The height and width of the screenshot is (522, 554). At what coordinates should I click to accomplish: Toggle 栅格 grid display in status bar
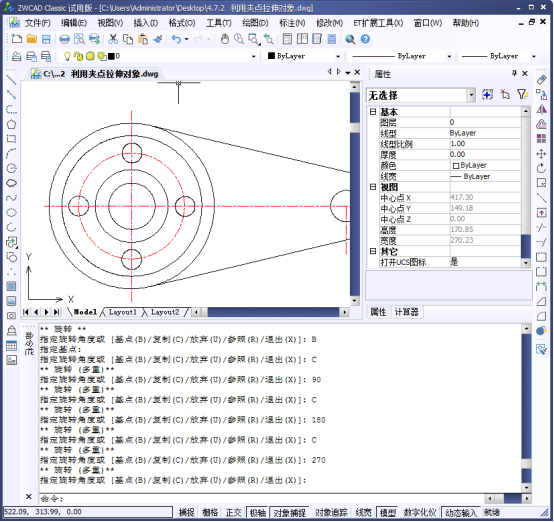pos(210,512)
